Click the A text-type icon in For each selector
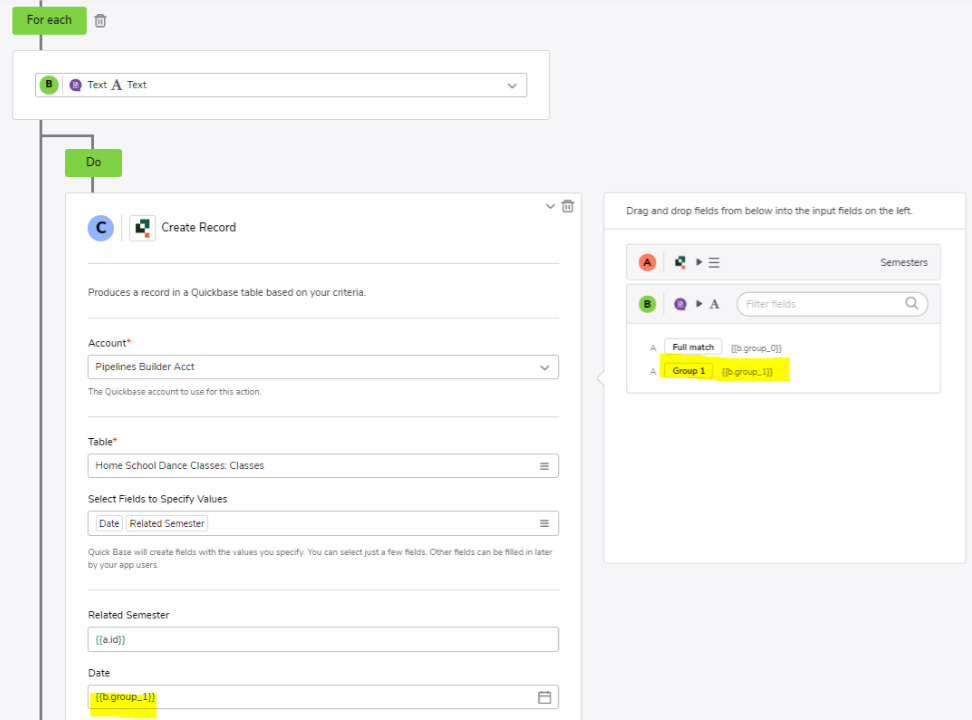 tap(117, 85)
